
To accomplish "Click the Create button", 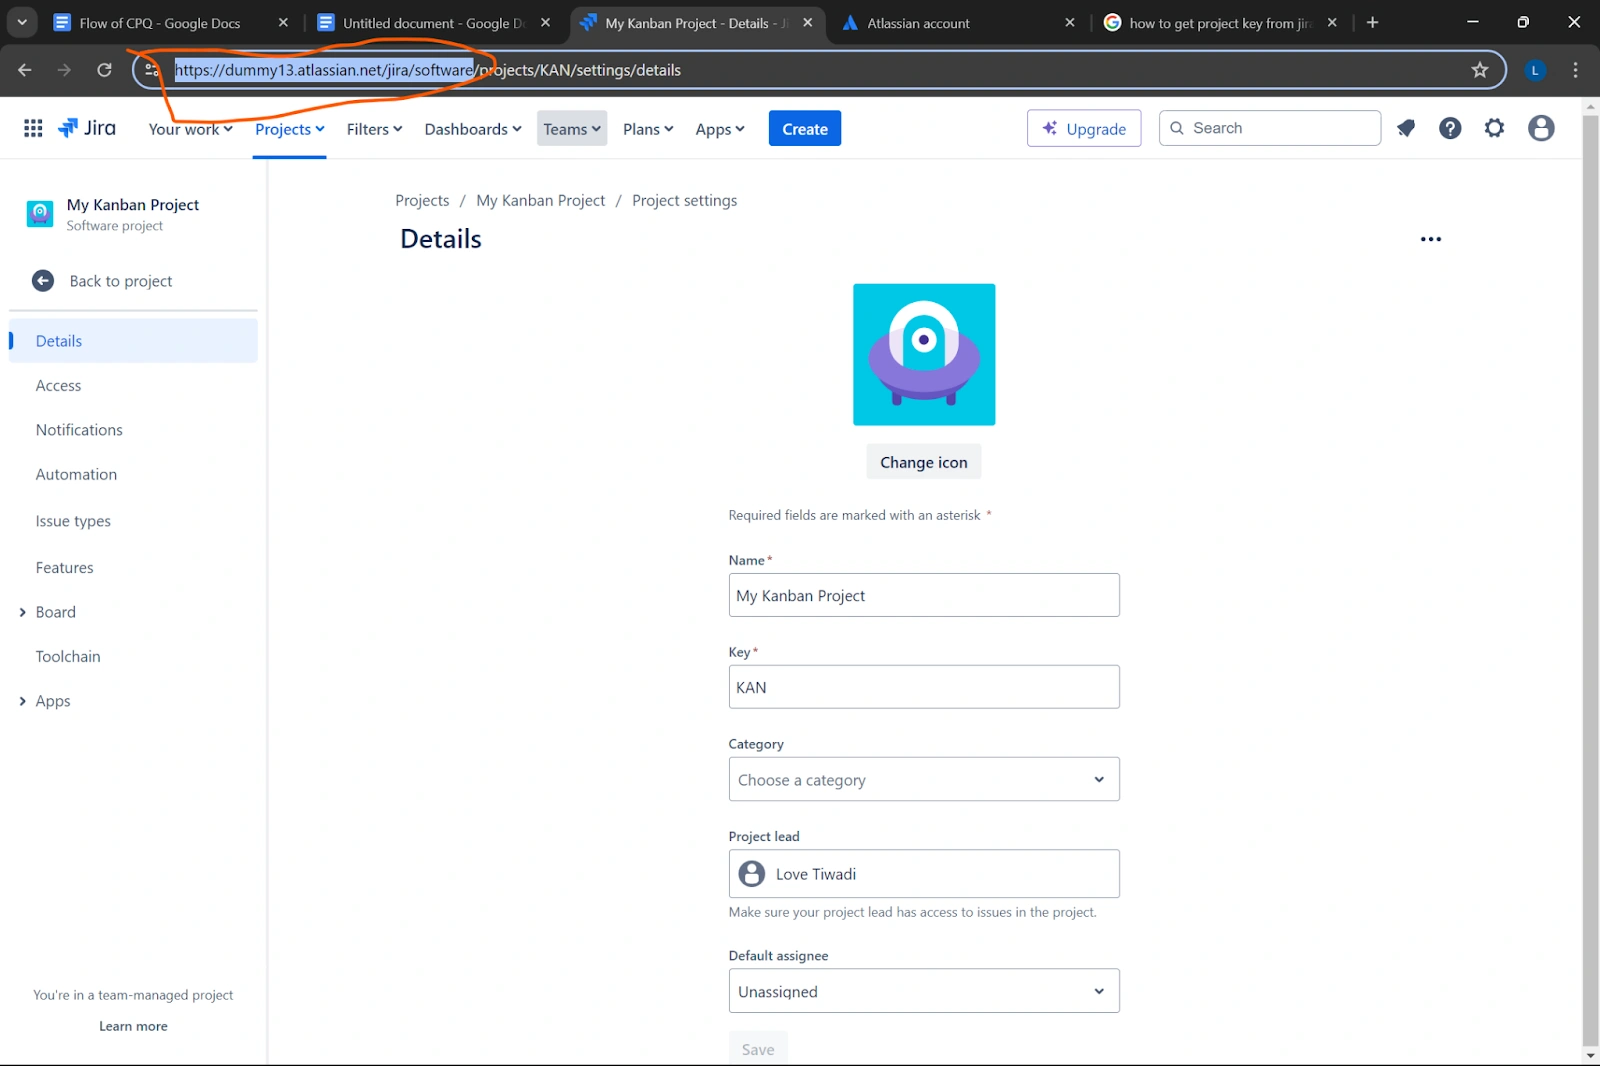I will (804, 128).
